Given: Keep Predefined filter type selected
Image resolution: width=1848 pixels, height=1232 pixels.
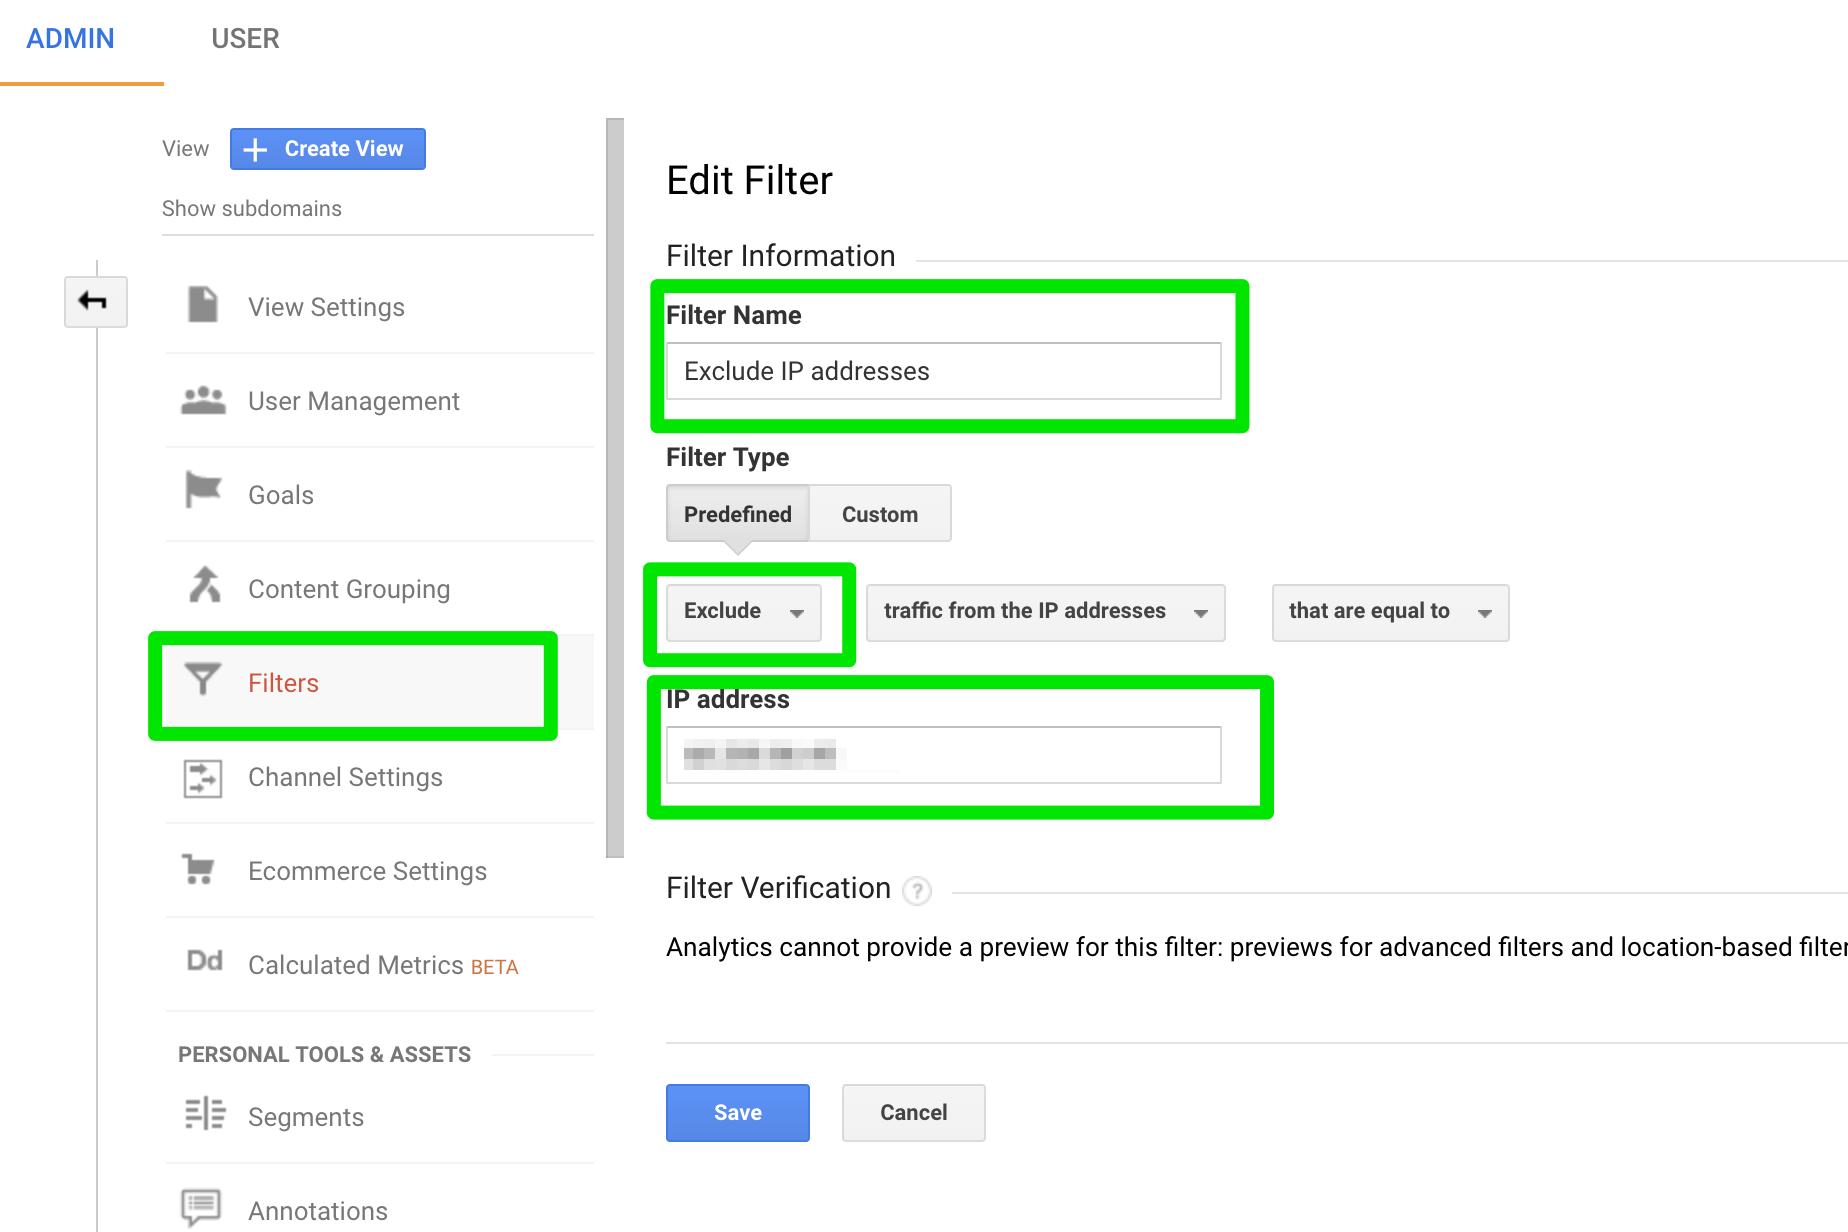Looking at the screenshot, I should (x=737, y=513).
